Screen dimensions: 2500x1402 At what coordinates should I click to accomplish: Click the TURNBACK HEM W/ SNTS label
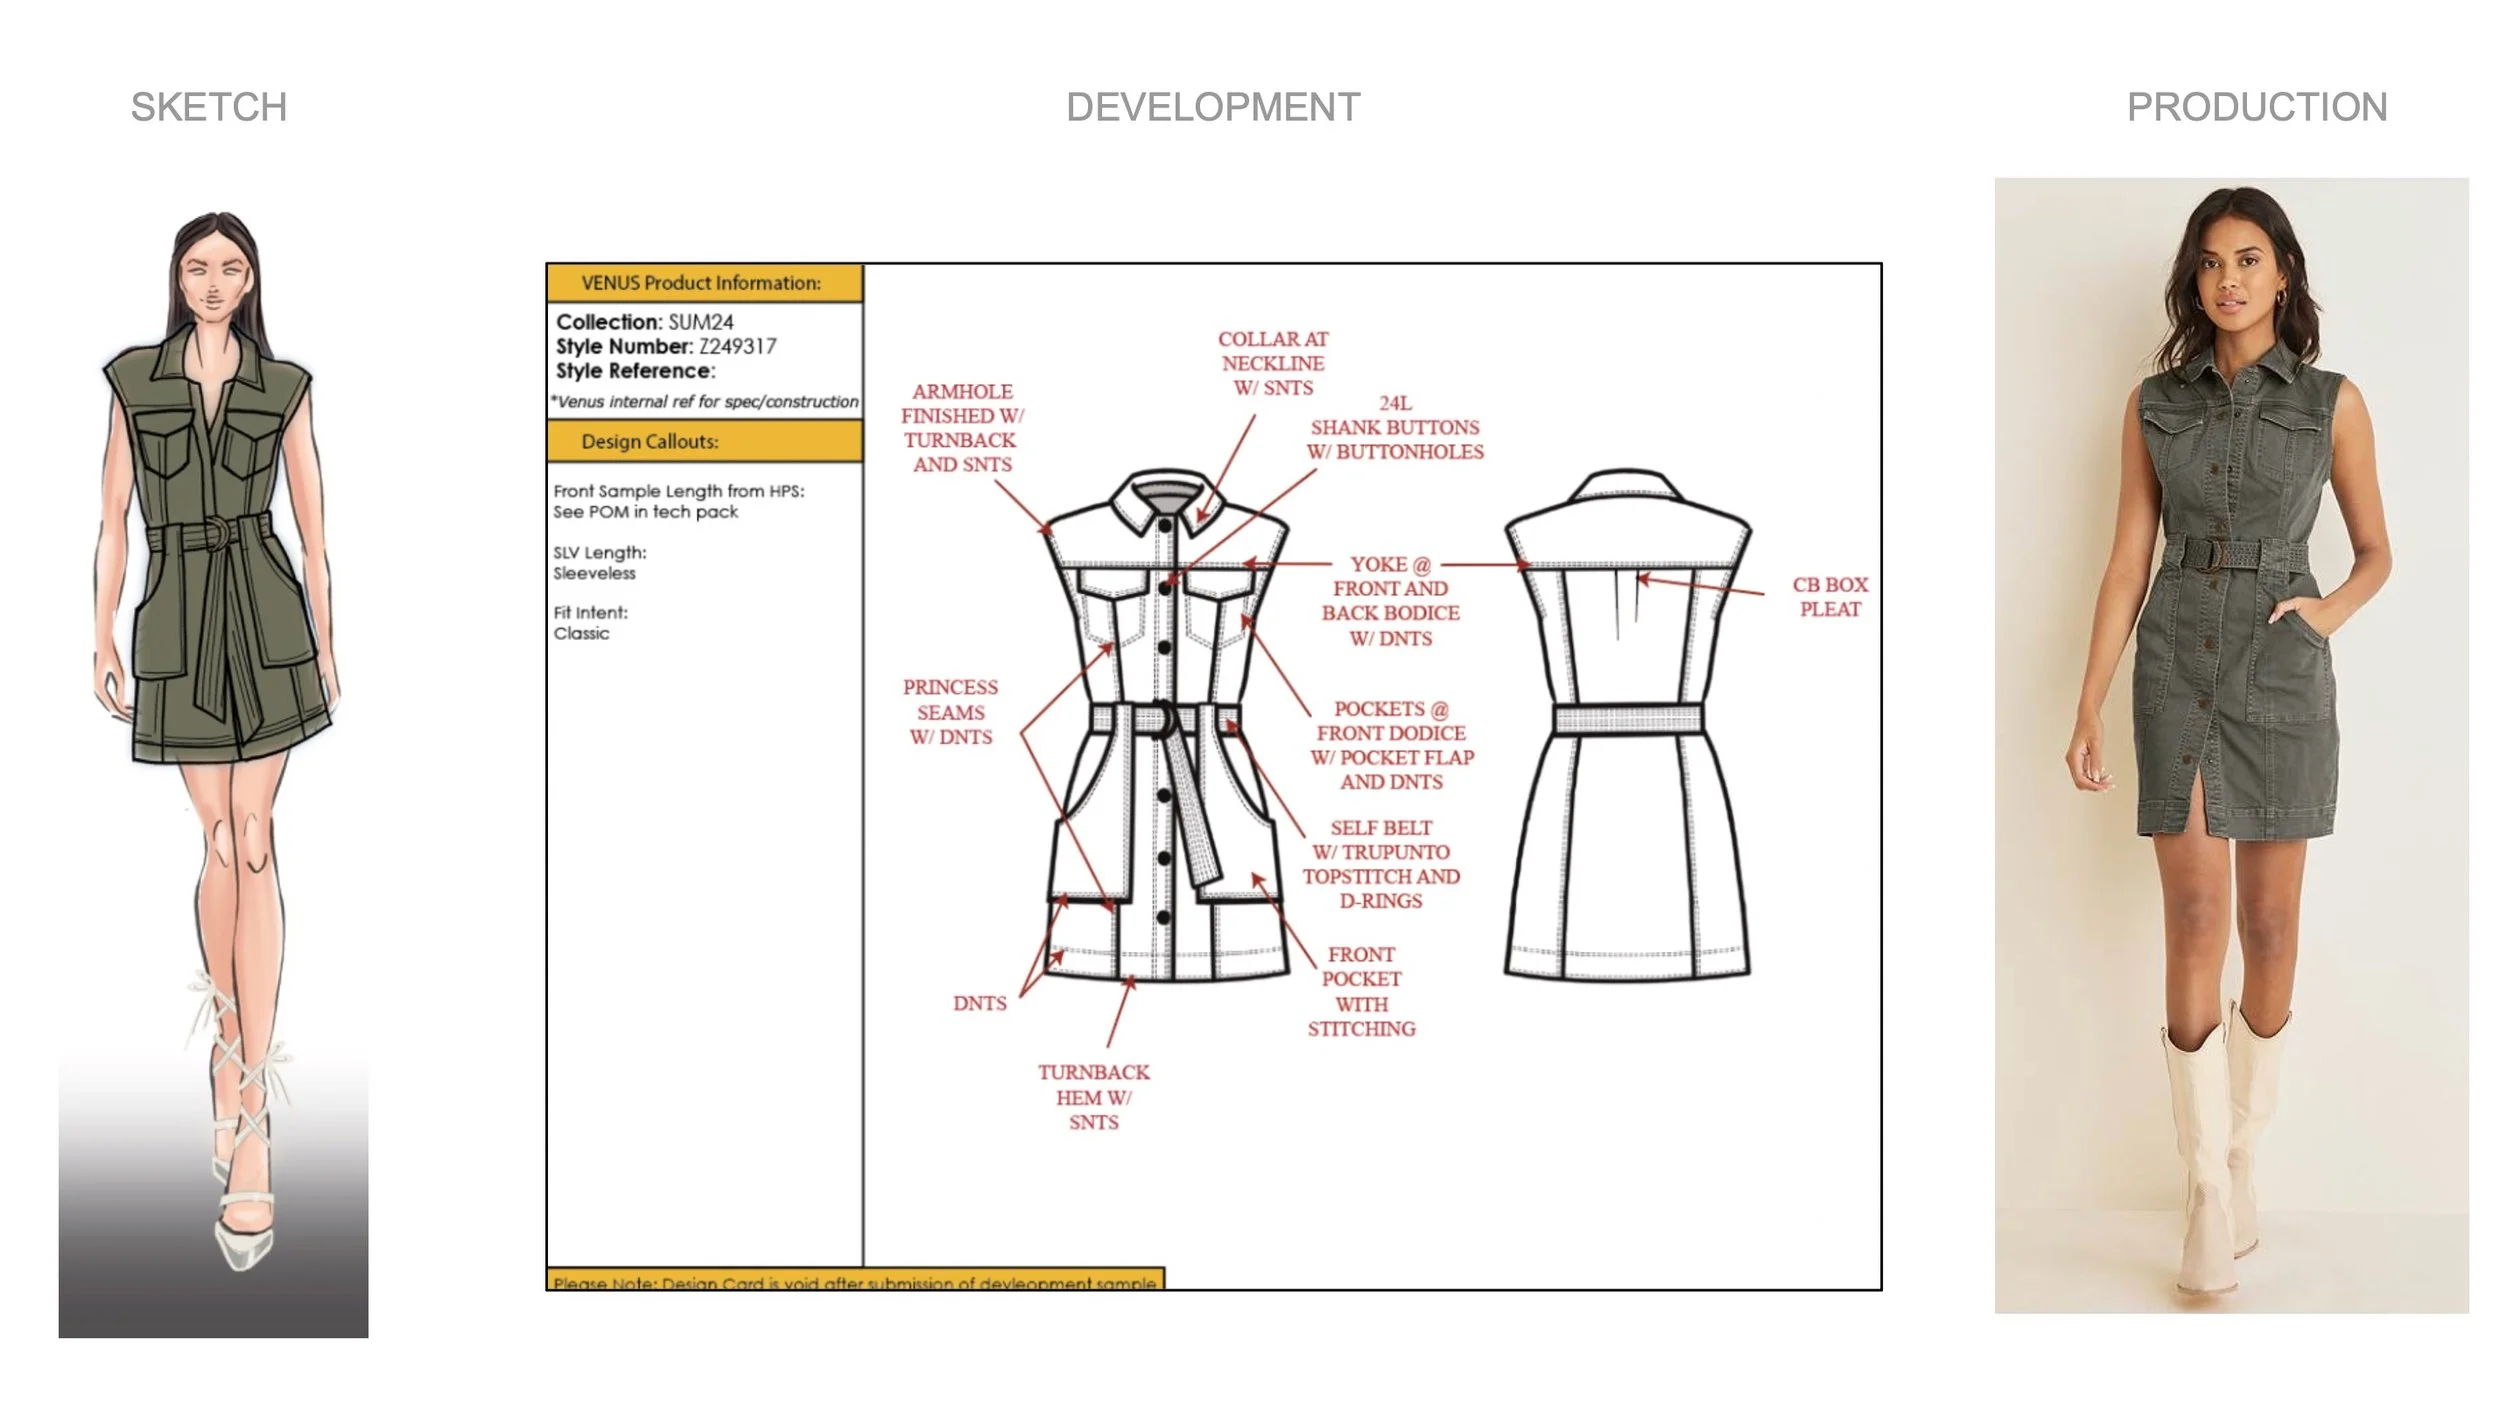[1093, 1097]
